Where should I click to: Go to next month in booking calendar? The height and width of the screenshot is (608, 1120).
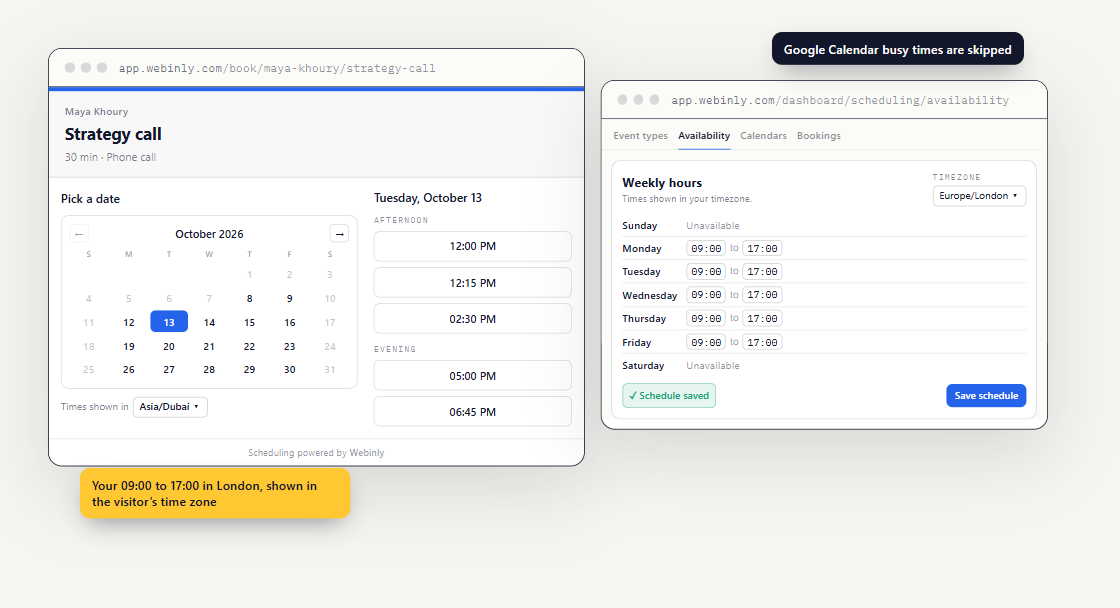click(339, 234)
